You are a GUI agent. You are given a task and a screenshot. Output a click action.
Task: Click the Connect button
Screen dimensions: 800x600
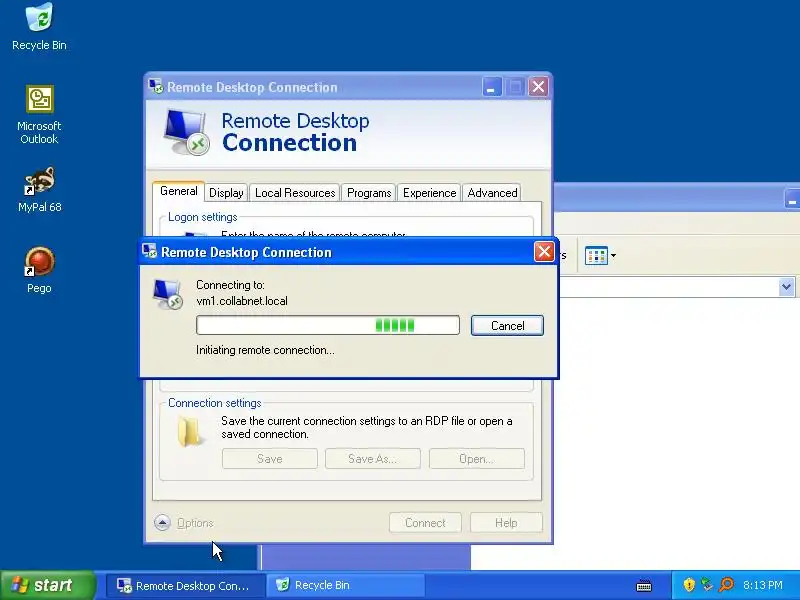[425, 523]
